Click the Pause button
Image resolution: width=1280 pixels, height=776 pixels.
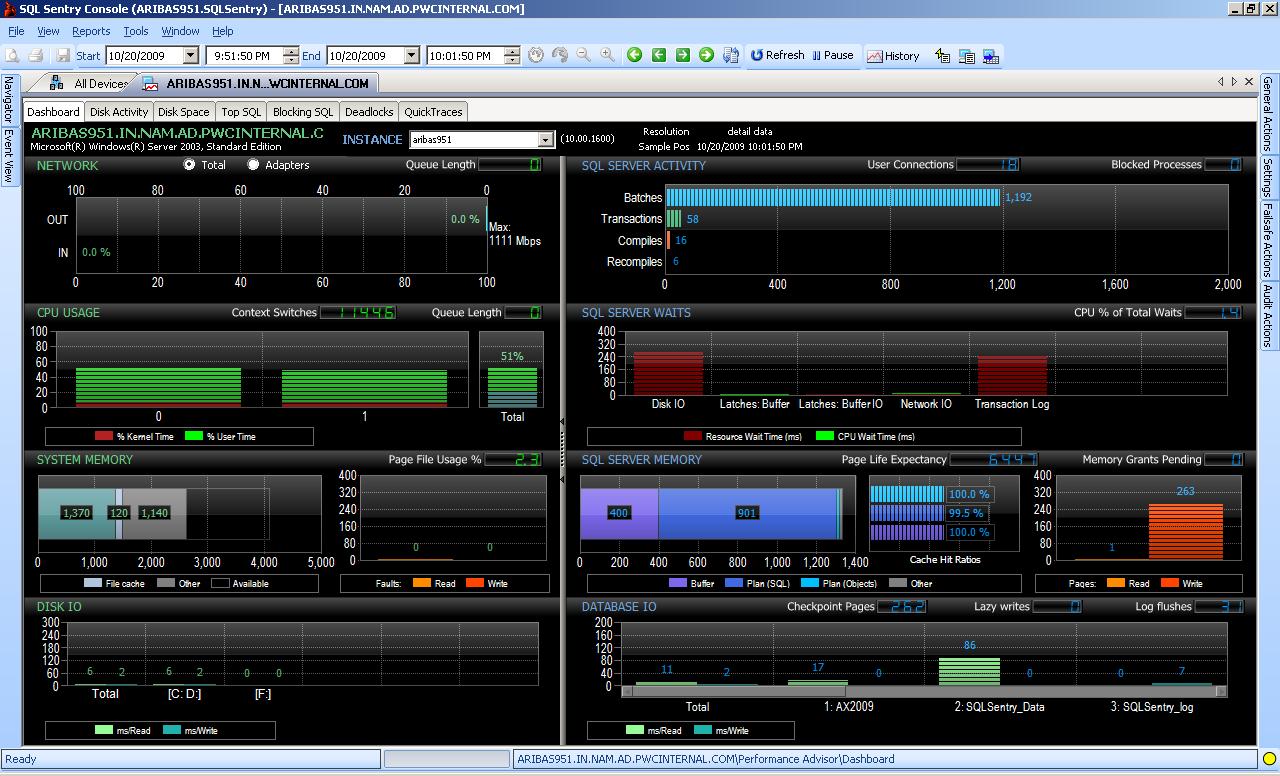(x=833, y=56)
